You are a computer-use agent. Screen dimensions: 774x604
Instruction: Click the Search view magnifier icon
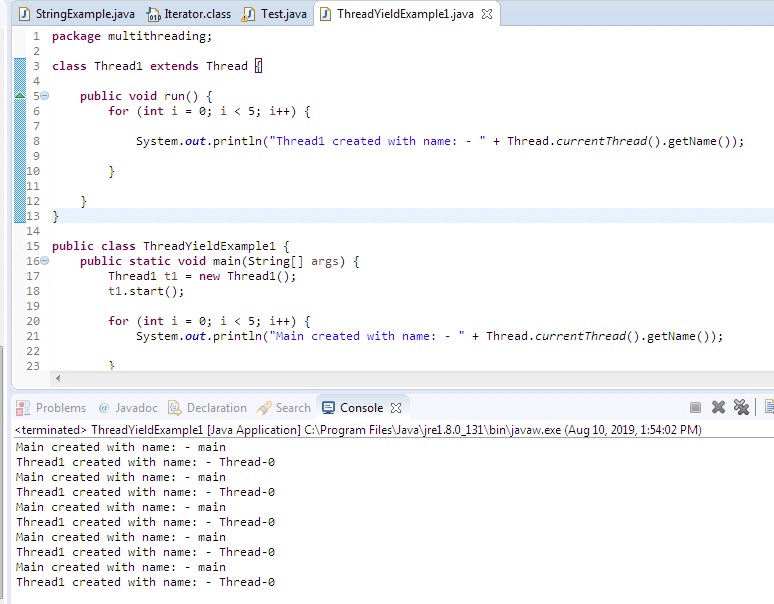coord(264,408)
